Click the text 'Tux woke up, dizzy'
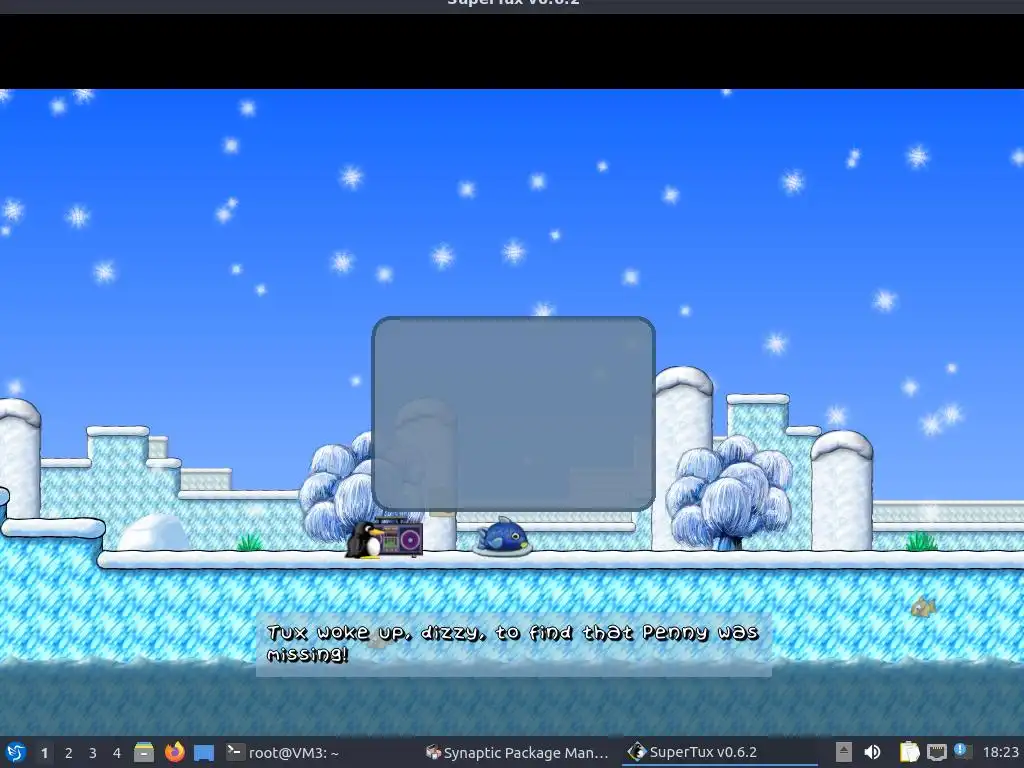Screen dimensions: 1024x768 [377, 632]
